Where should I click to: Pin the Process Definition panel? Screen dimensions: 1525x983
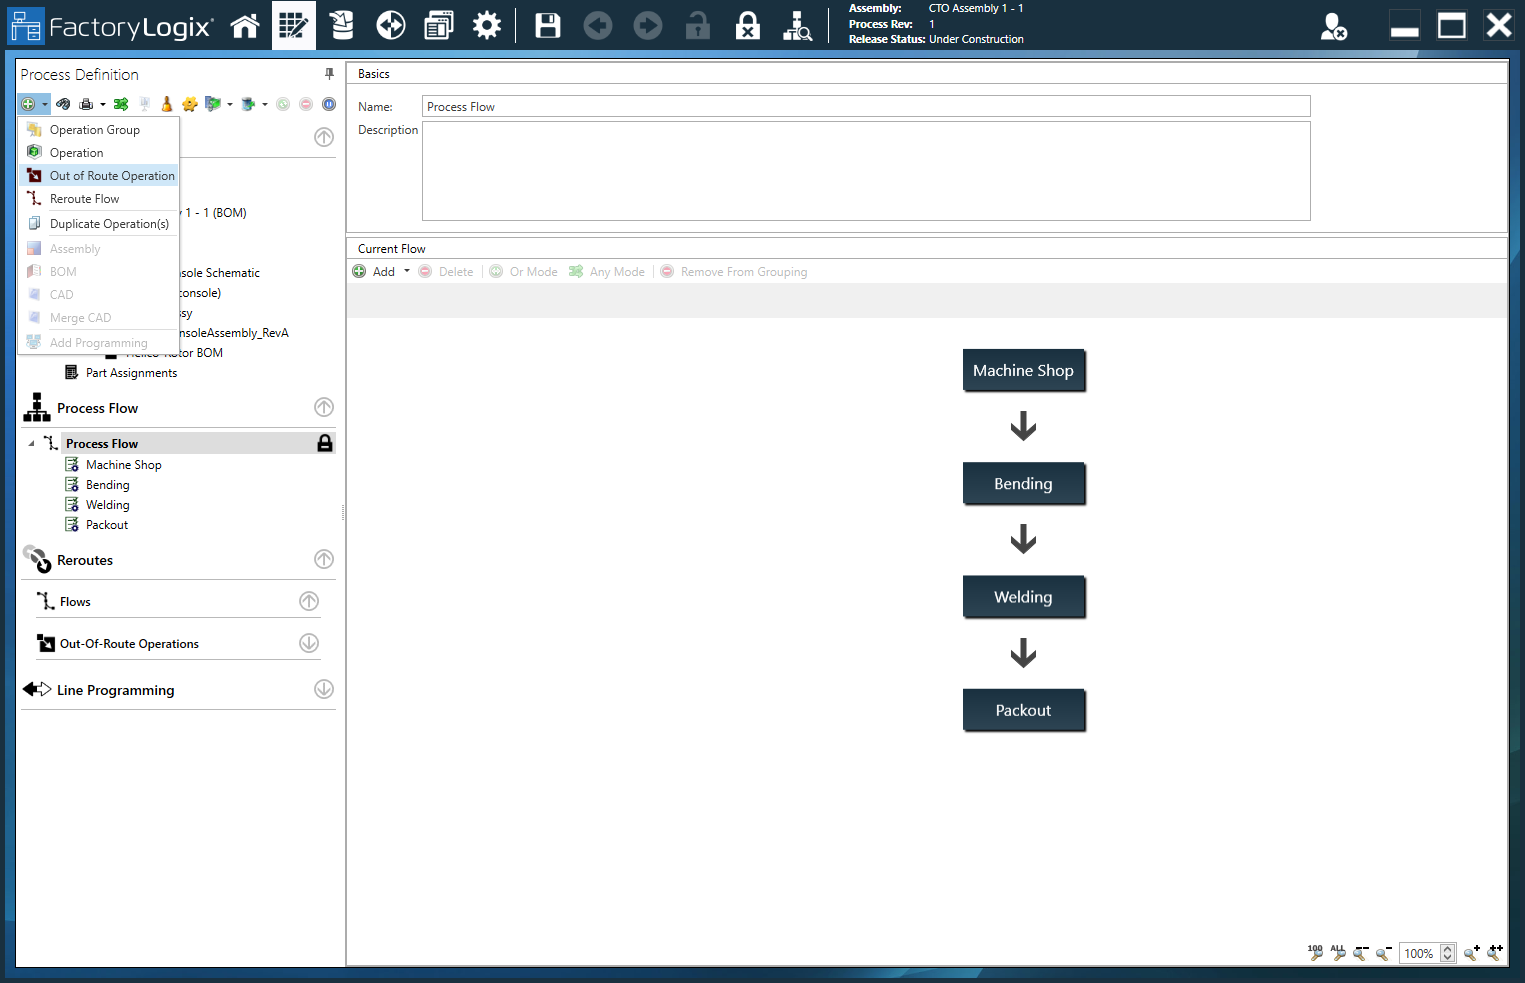pos(328,74)
